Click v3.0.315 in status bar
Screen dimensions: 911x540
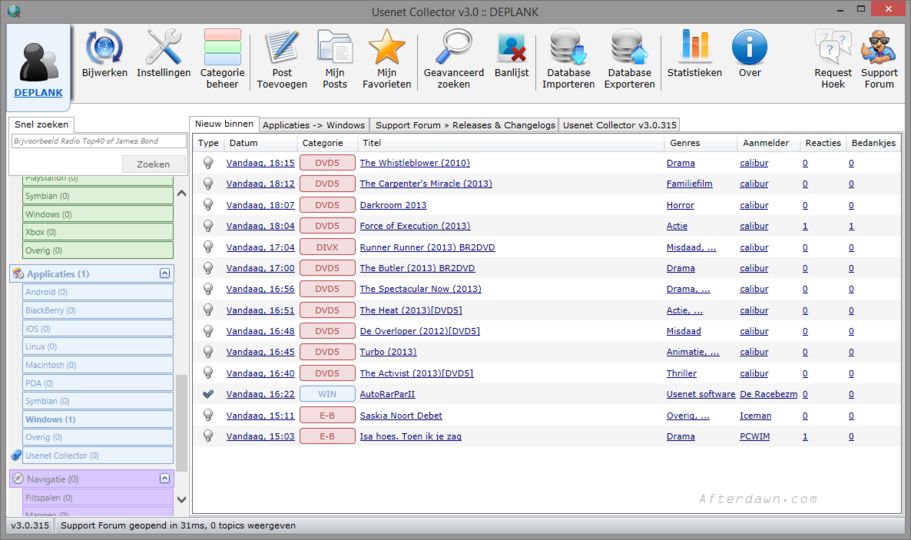tap(30, 525)
